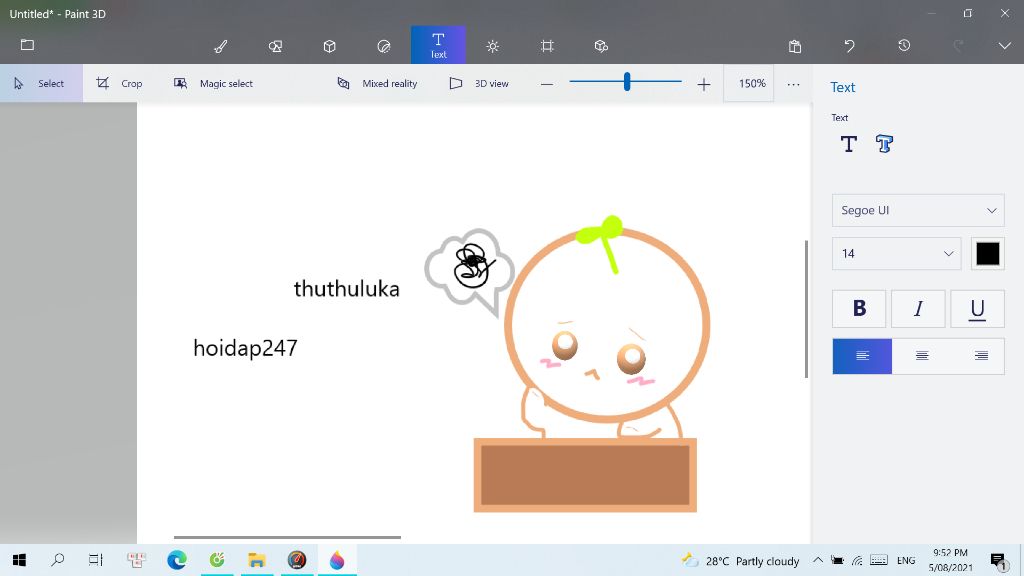
Task: Open the History panel
Action: [x=904, y=46]
